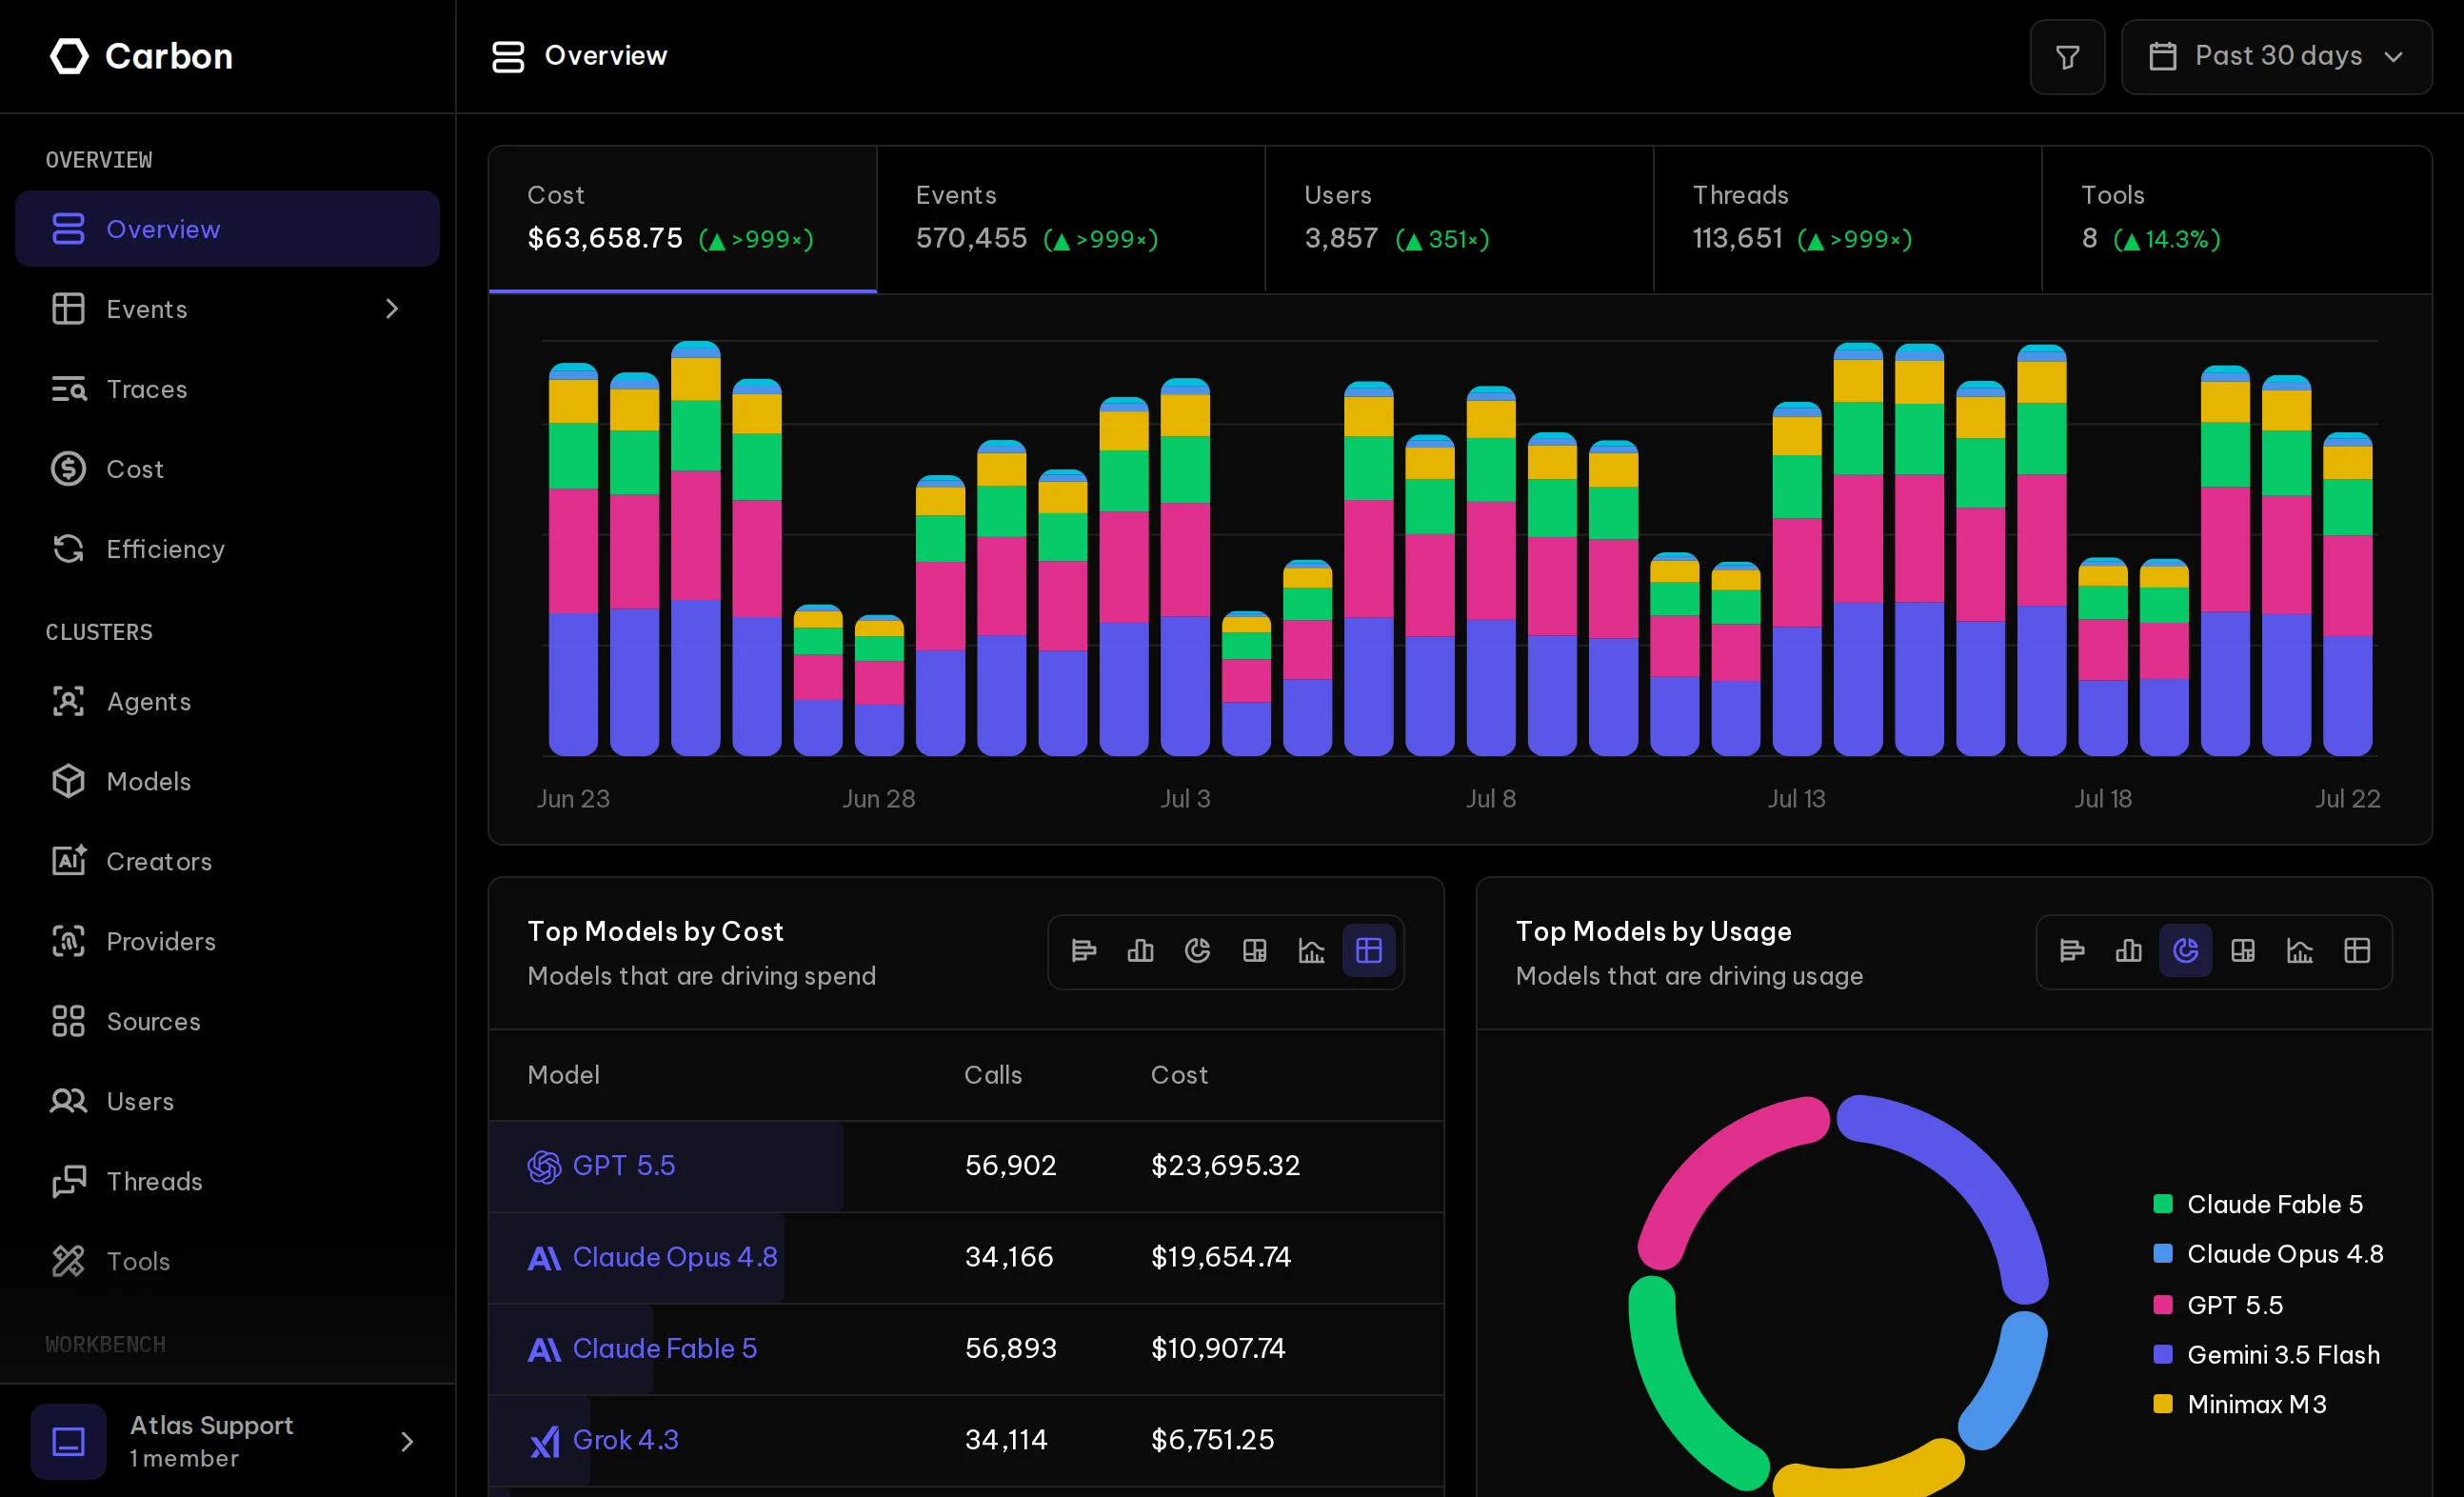Select the Events metric tab

click(x=1071, y=219)
